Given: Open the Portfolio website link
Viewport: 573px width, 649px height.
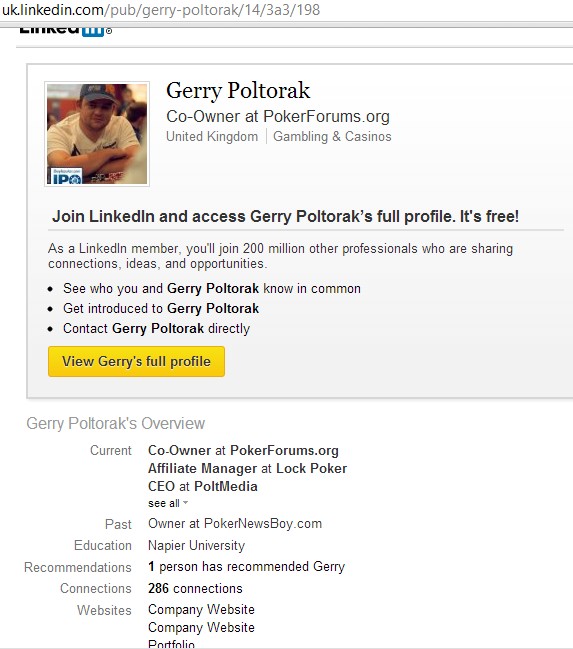Looking at the screenshot, I should click(x=171, y=644).
